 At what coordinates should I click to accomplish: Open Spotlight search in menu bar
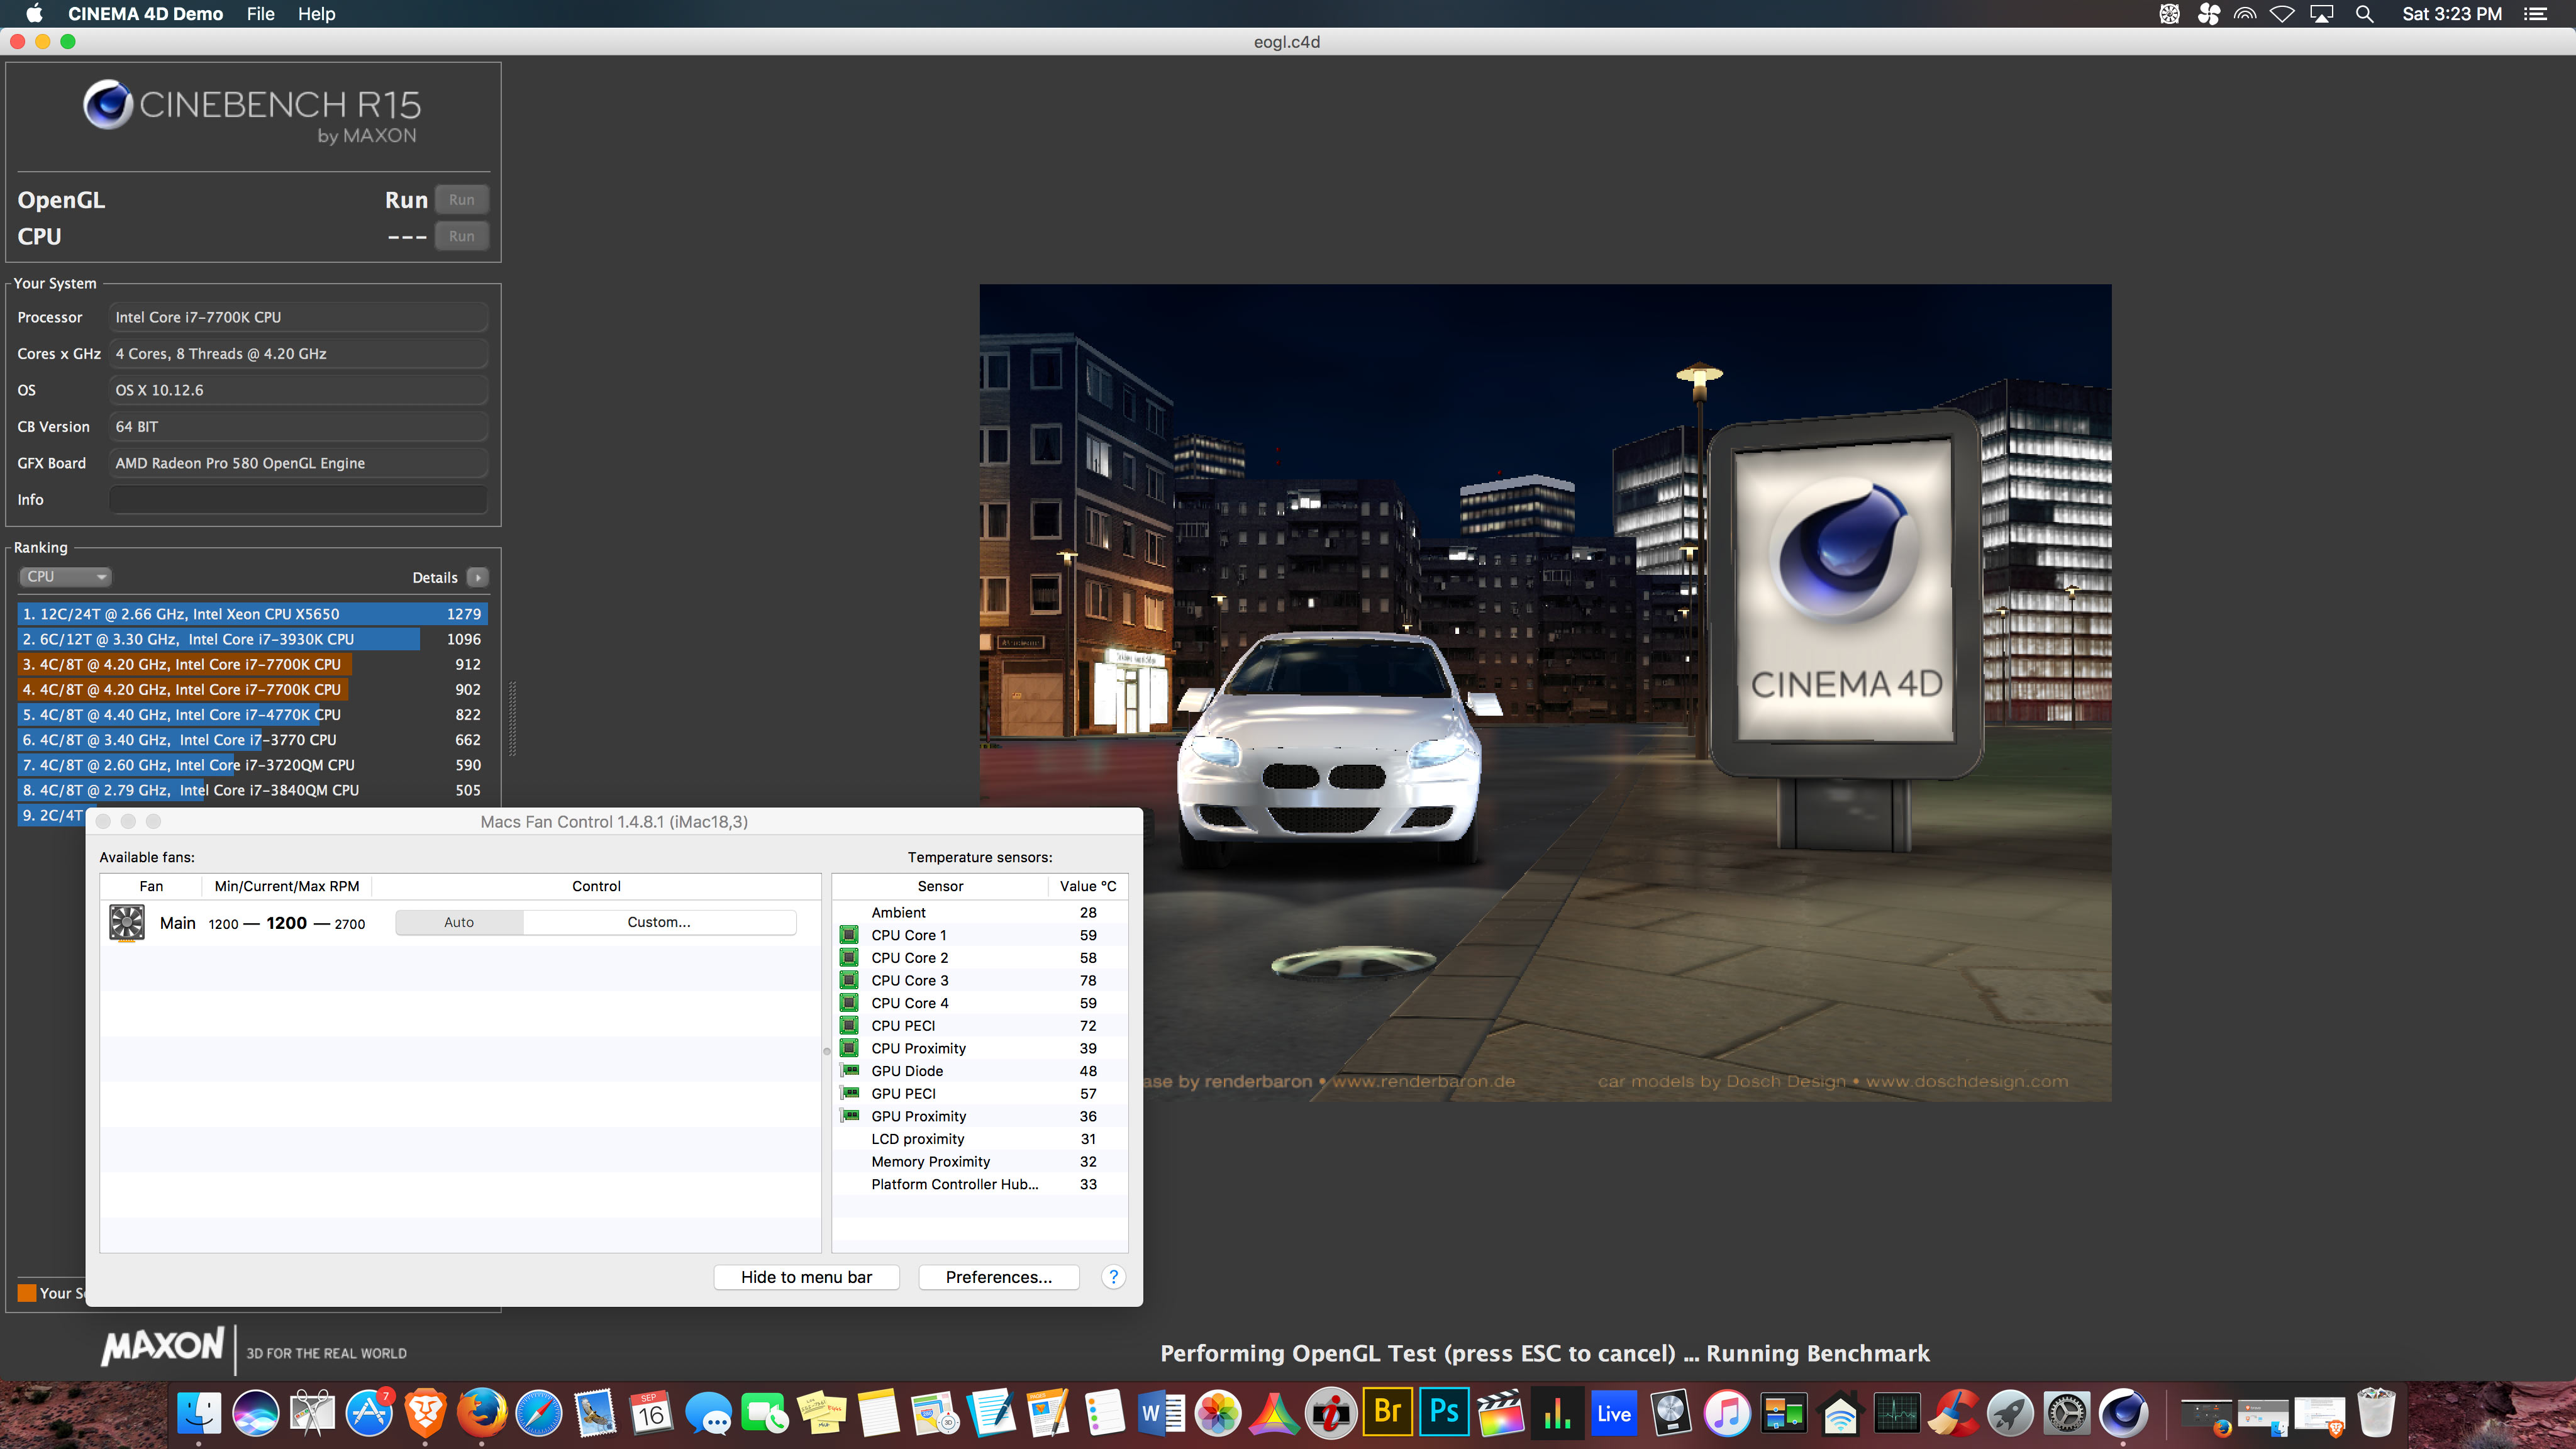[2364, 14]
